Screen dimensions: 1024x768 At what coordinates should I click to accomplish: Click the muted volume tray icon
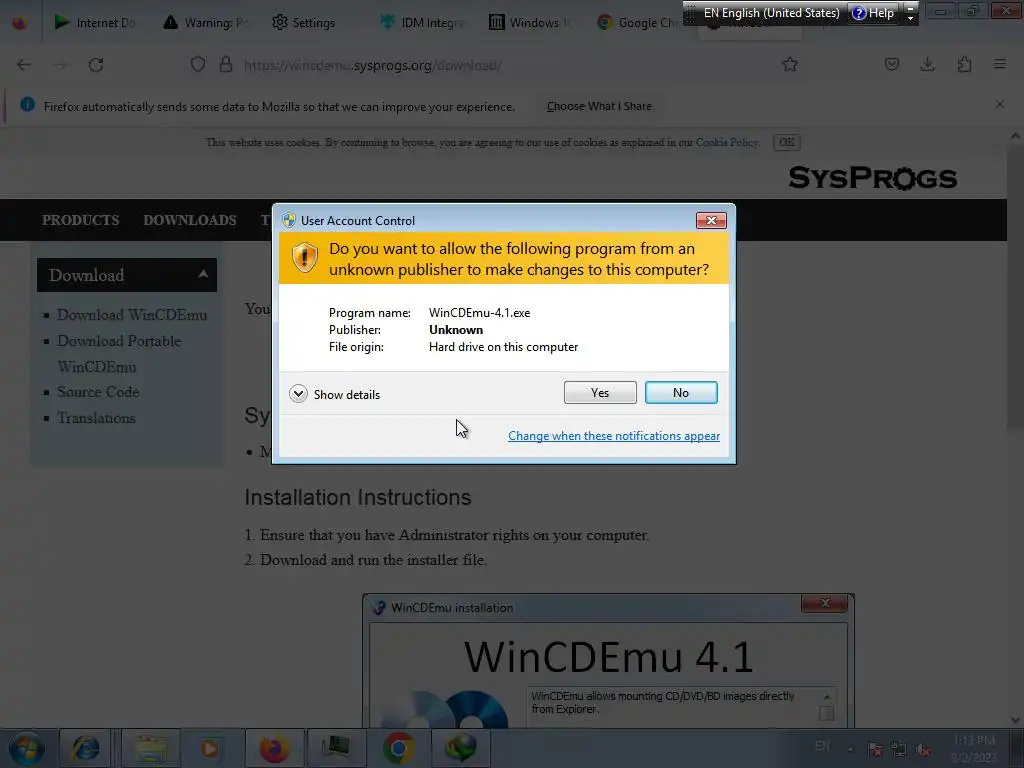click(x=923, y=750)
